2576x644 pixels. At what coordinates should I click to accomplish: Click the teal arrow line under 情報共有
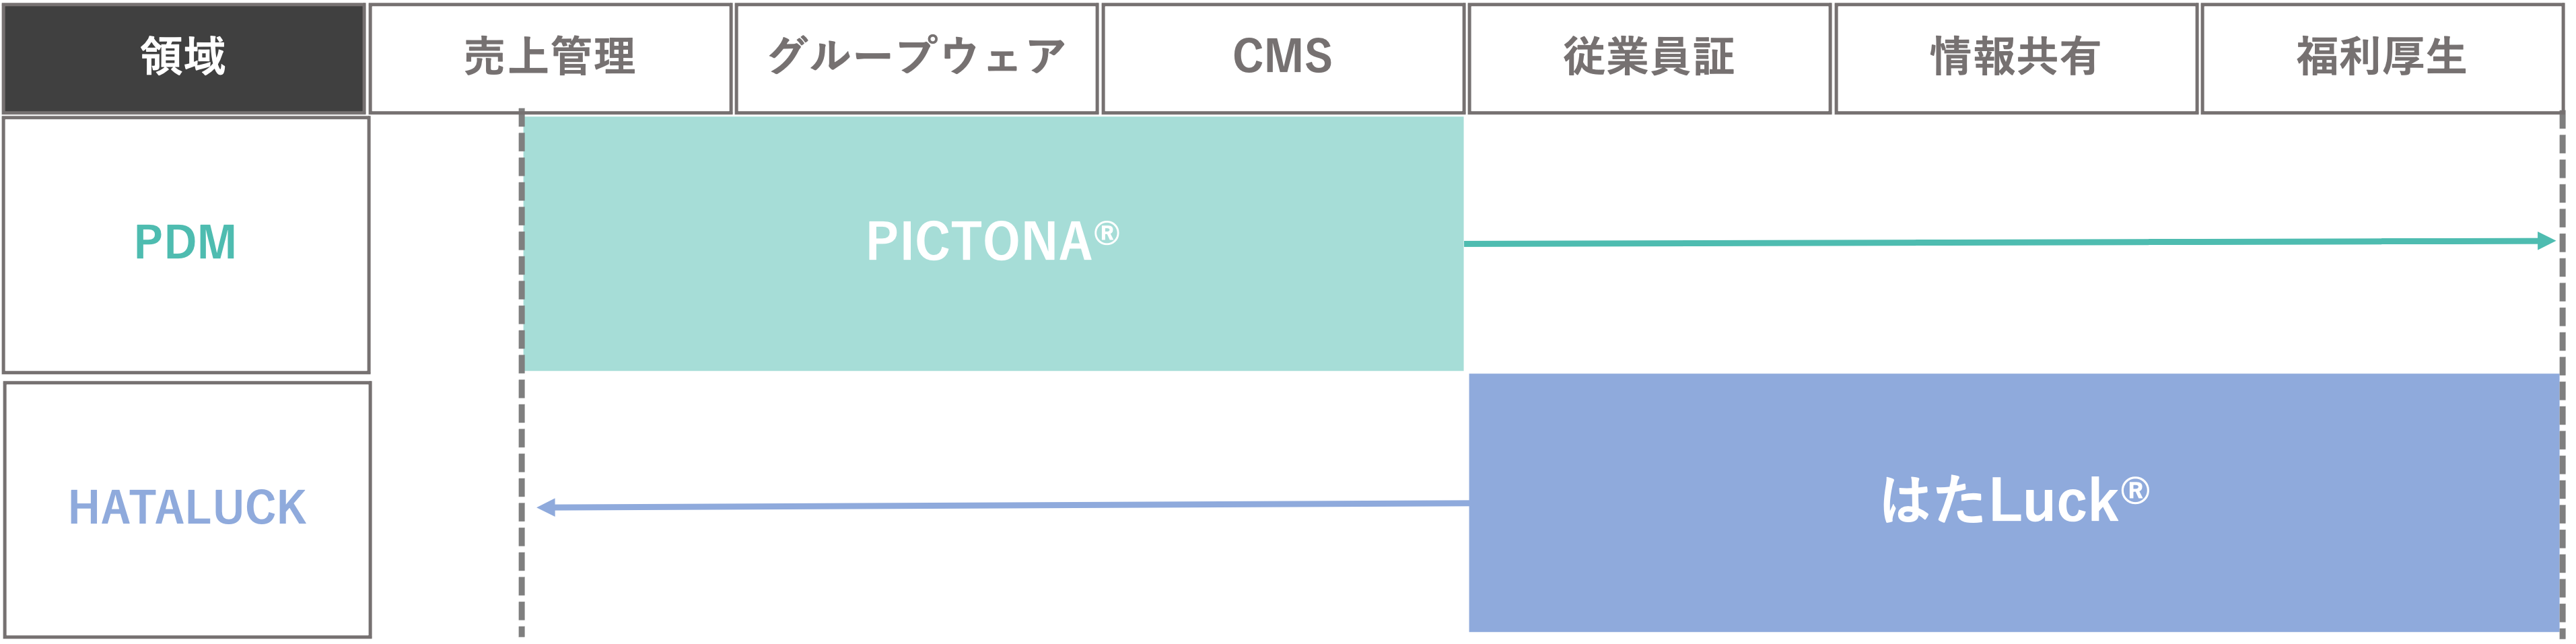pos(2015,242)
